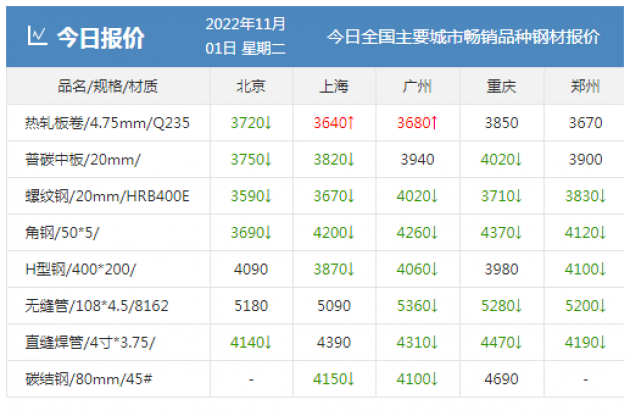This screenshot has width=630, height=416.
Task: Click the 今日全国主要城市畅销品种钢材报价 heading
Action: pyautogui.click(x=463, y=37)
